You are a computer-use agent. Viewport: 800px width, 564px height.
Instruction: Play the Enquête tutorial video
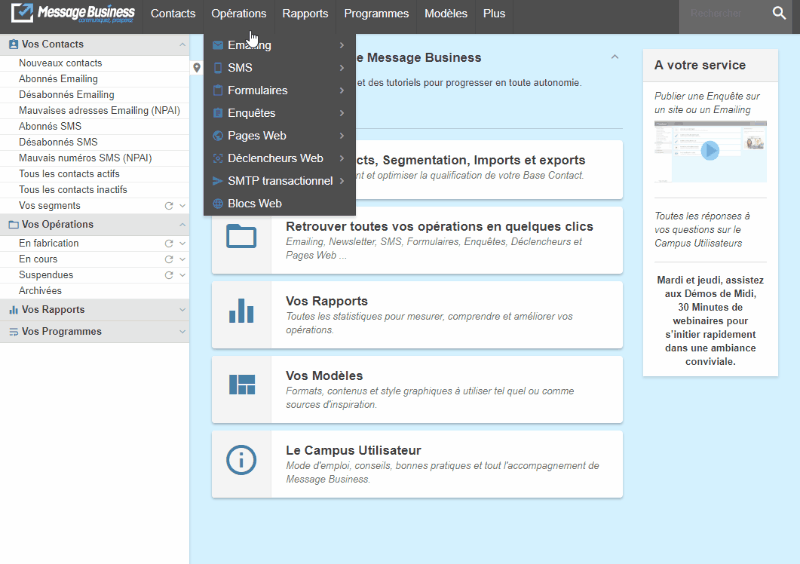(x=710, y=151)
